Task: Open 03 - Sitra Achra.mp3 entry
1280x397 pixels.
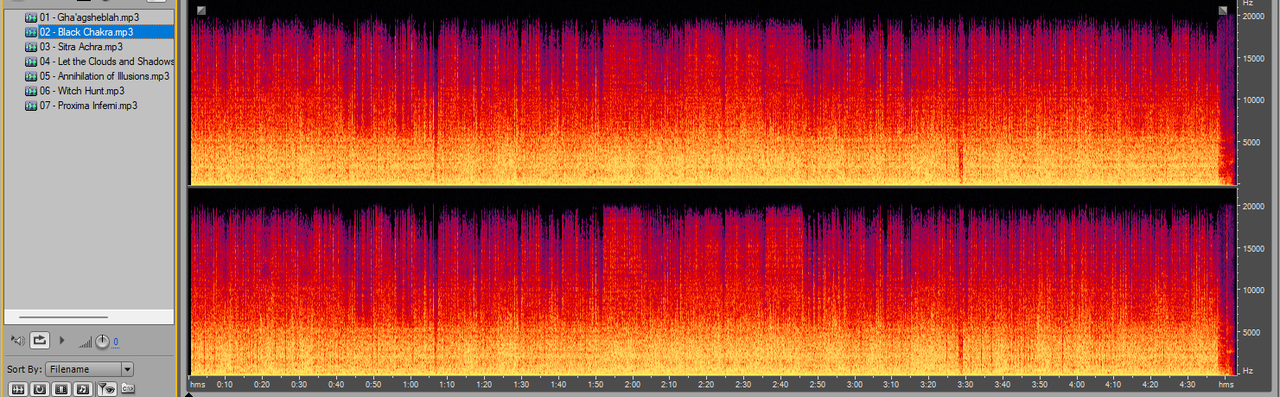Action: tap(81, 46)
